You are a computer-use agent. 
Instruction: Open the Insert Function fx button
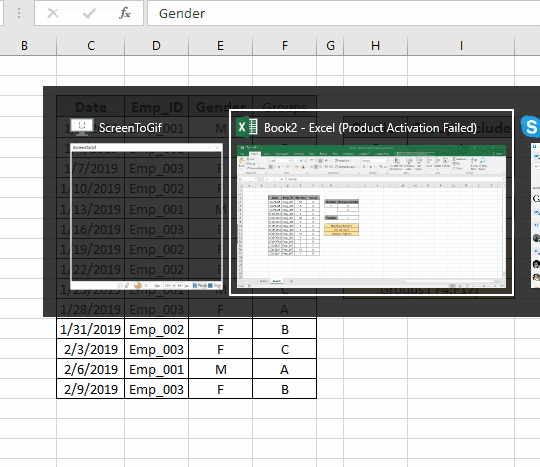pos(125,13)
